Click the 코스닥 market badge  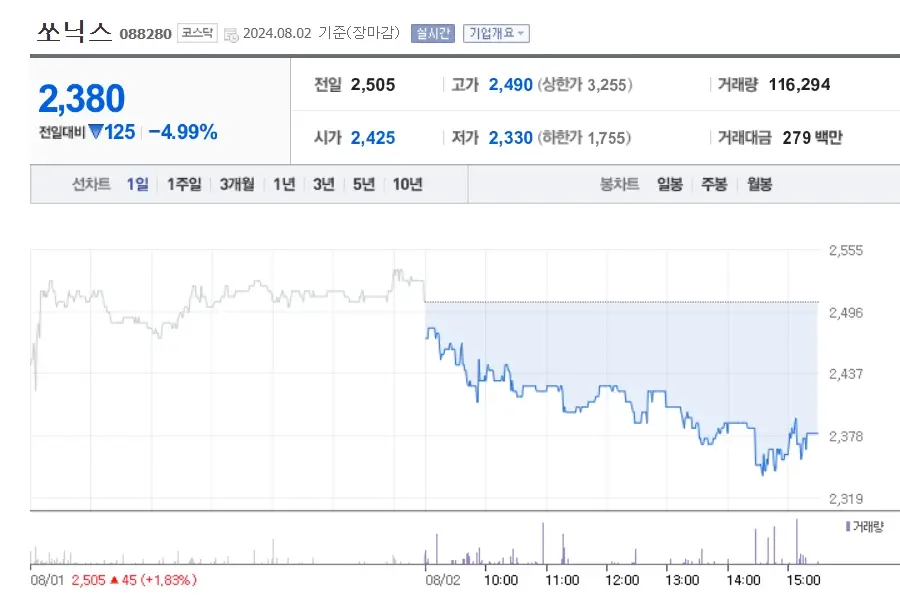pyautogui.click(x=197, y=33)
